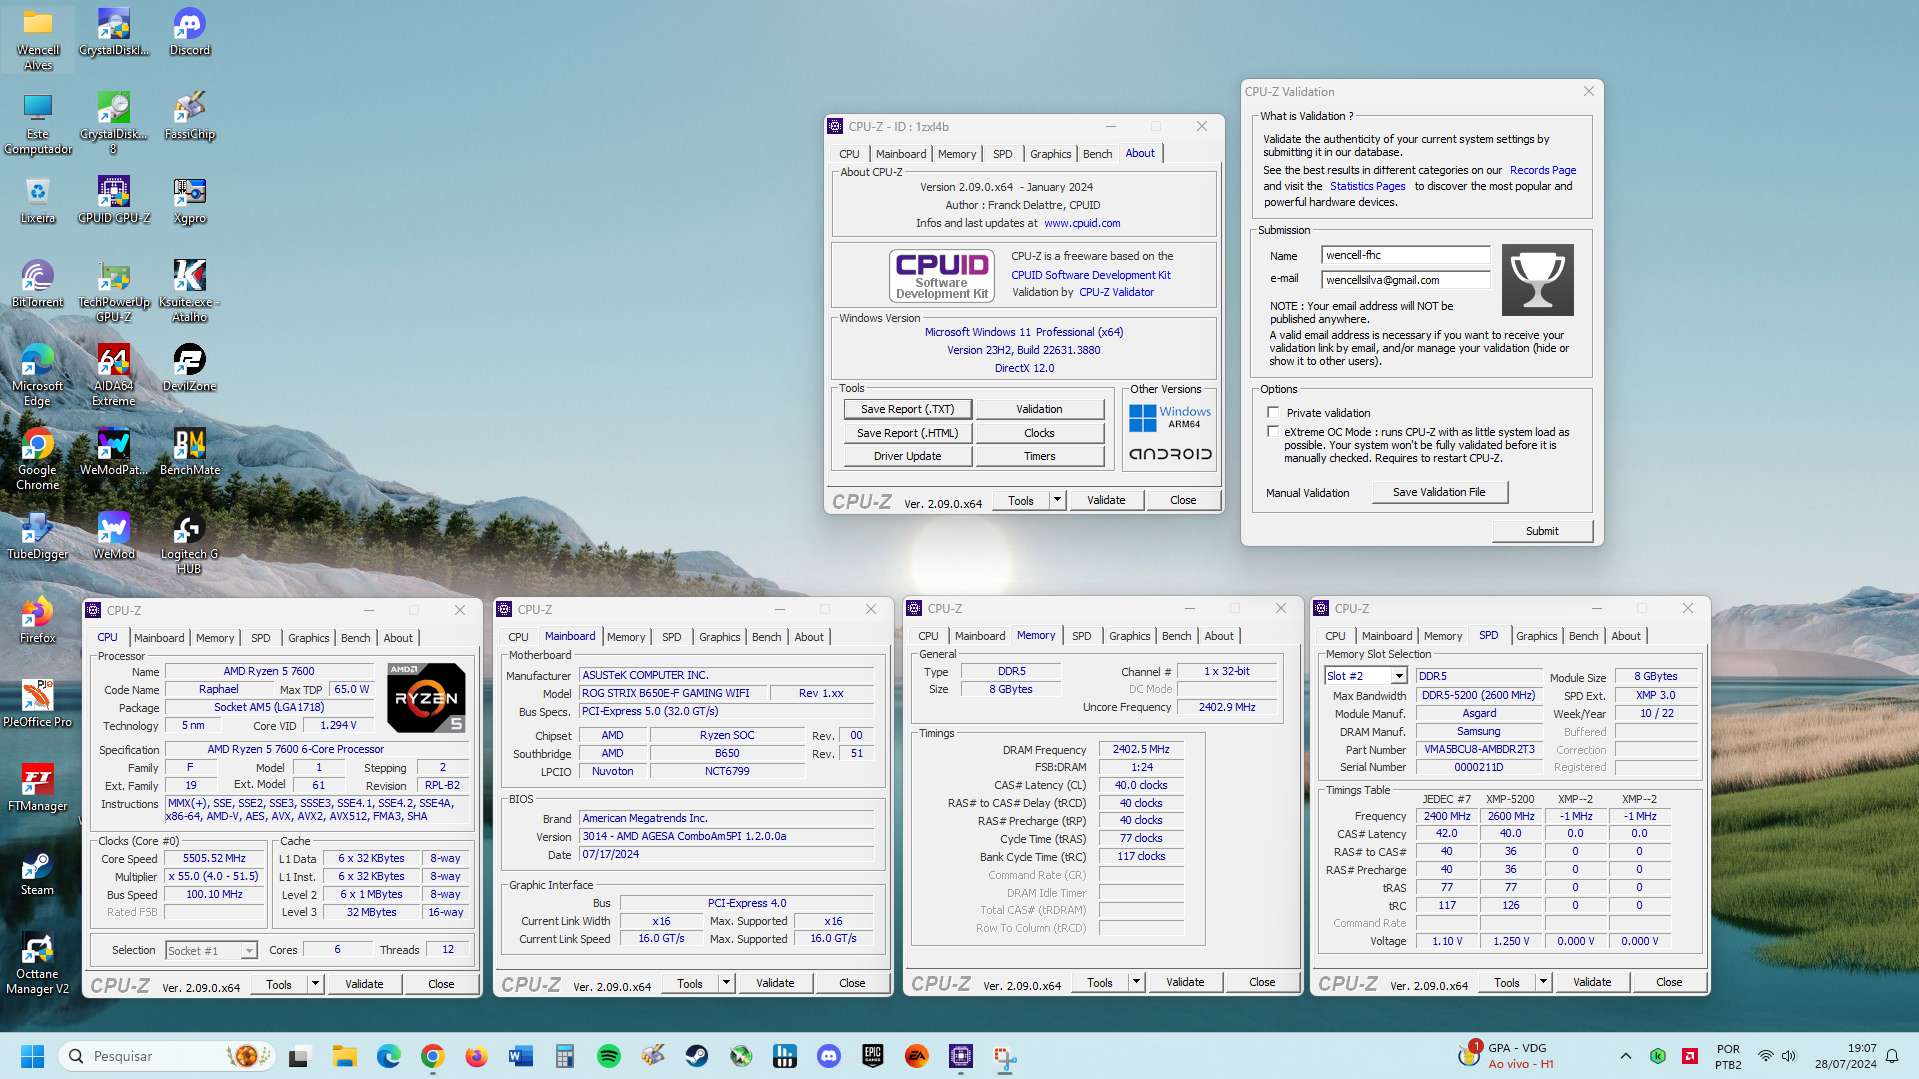
Task: Open the Statistics Pages link
Action: (x=1367, y=186)
